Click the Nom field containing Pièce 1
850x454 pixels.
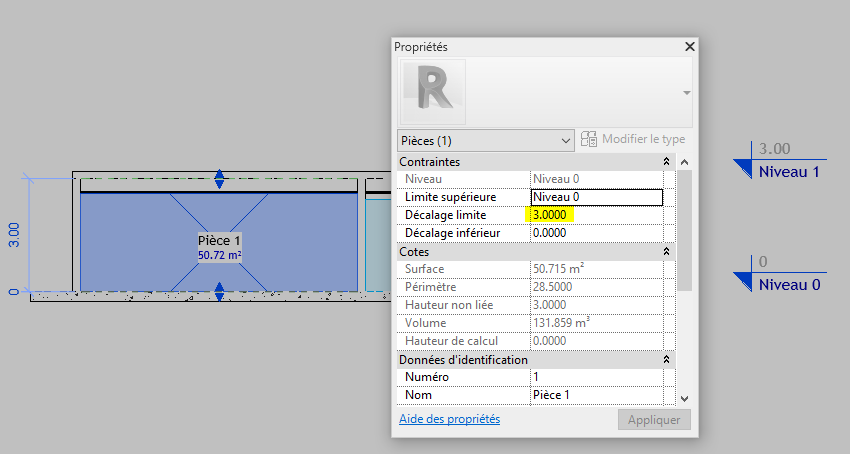pos(596,395)
